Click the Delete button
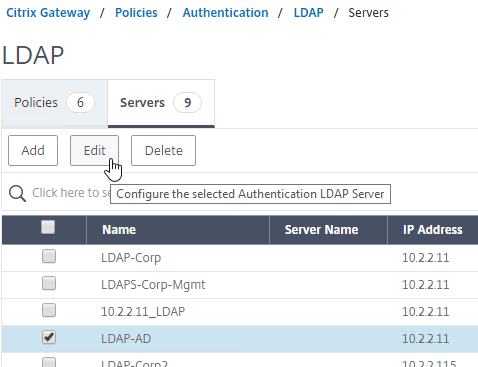Screen dimensions: 478x367 coord(163,150)
